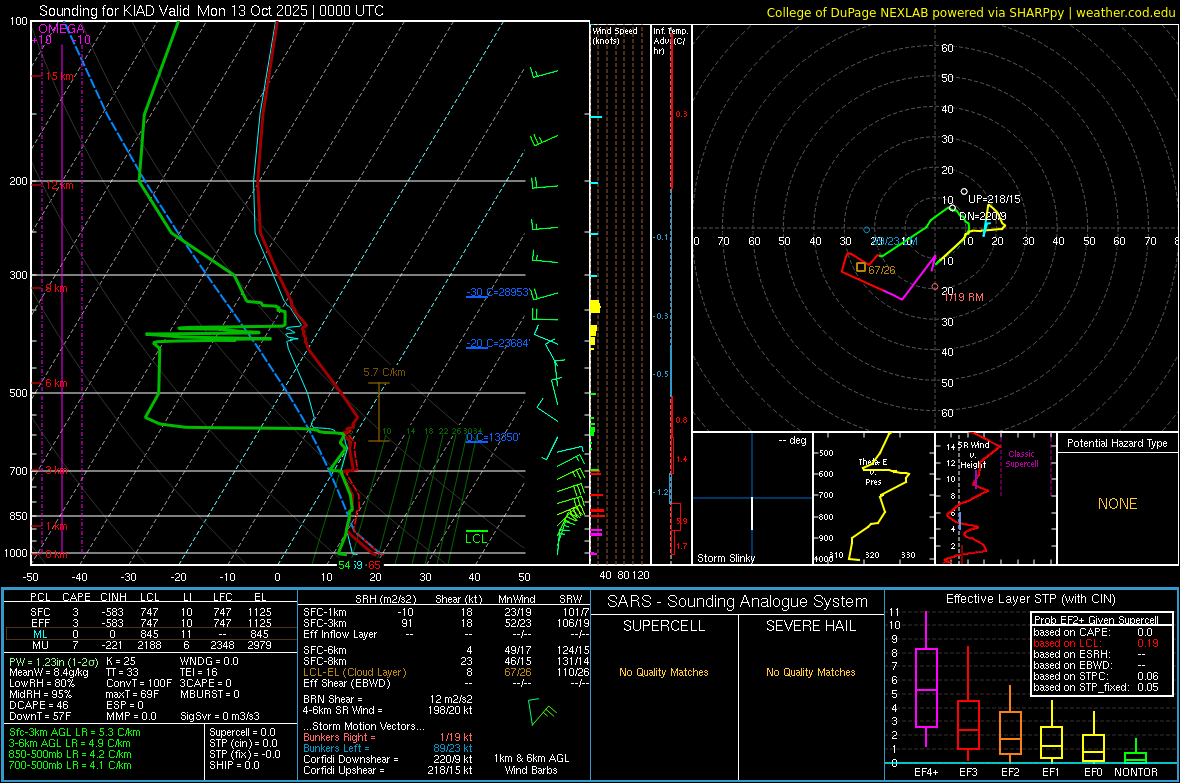Click the Potential Hazard Type heading

[x=1117, y=443]
